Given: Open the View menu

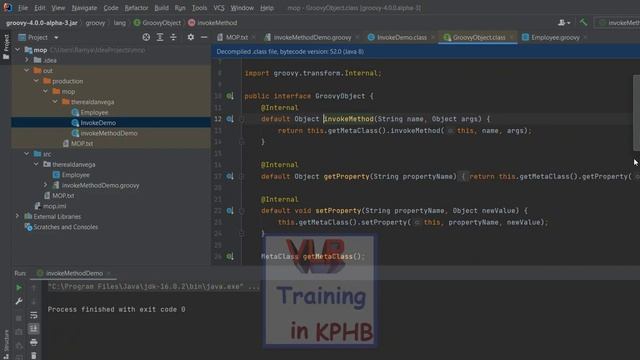Looking at the screenshot, I should (x=58, y=8).
